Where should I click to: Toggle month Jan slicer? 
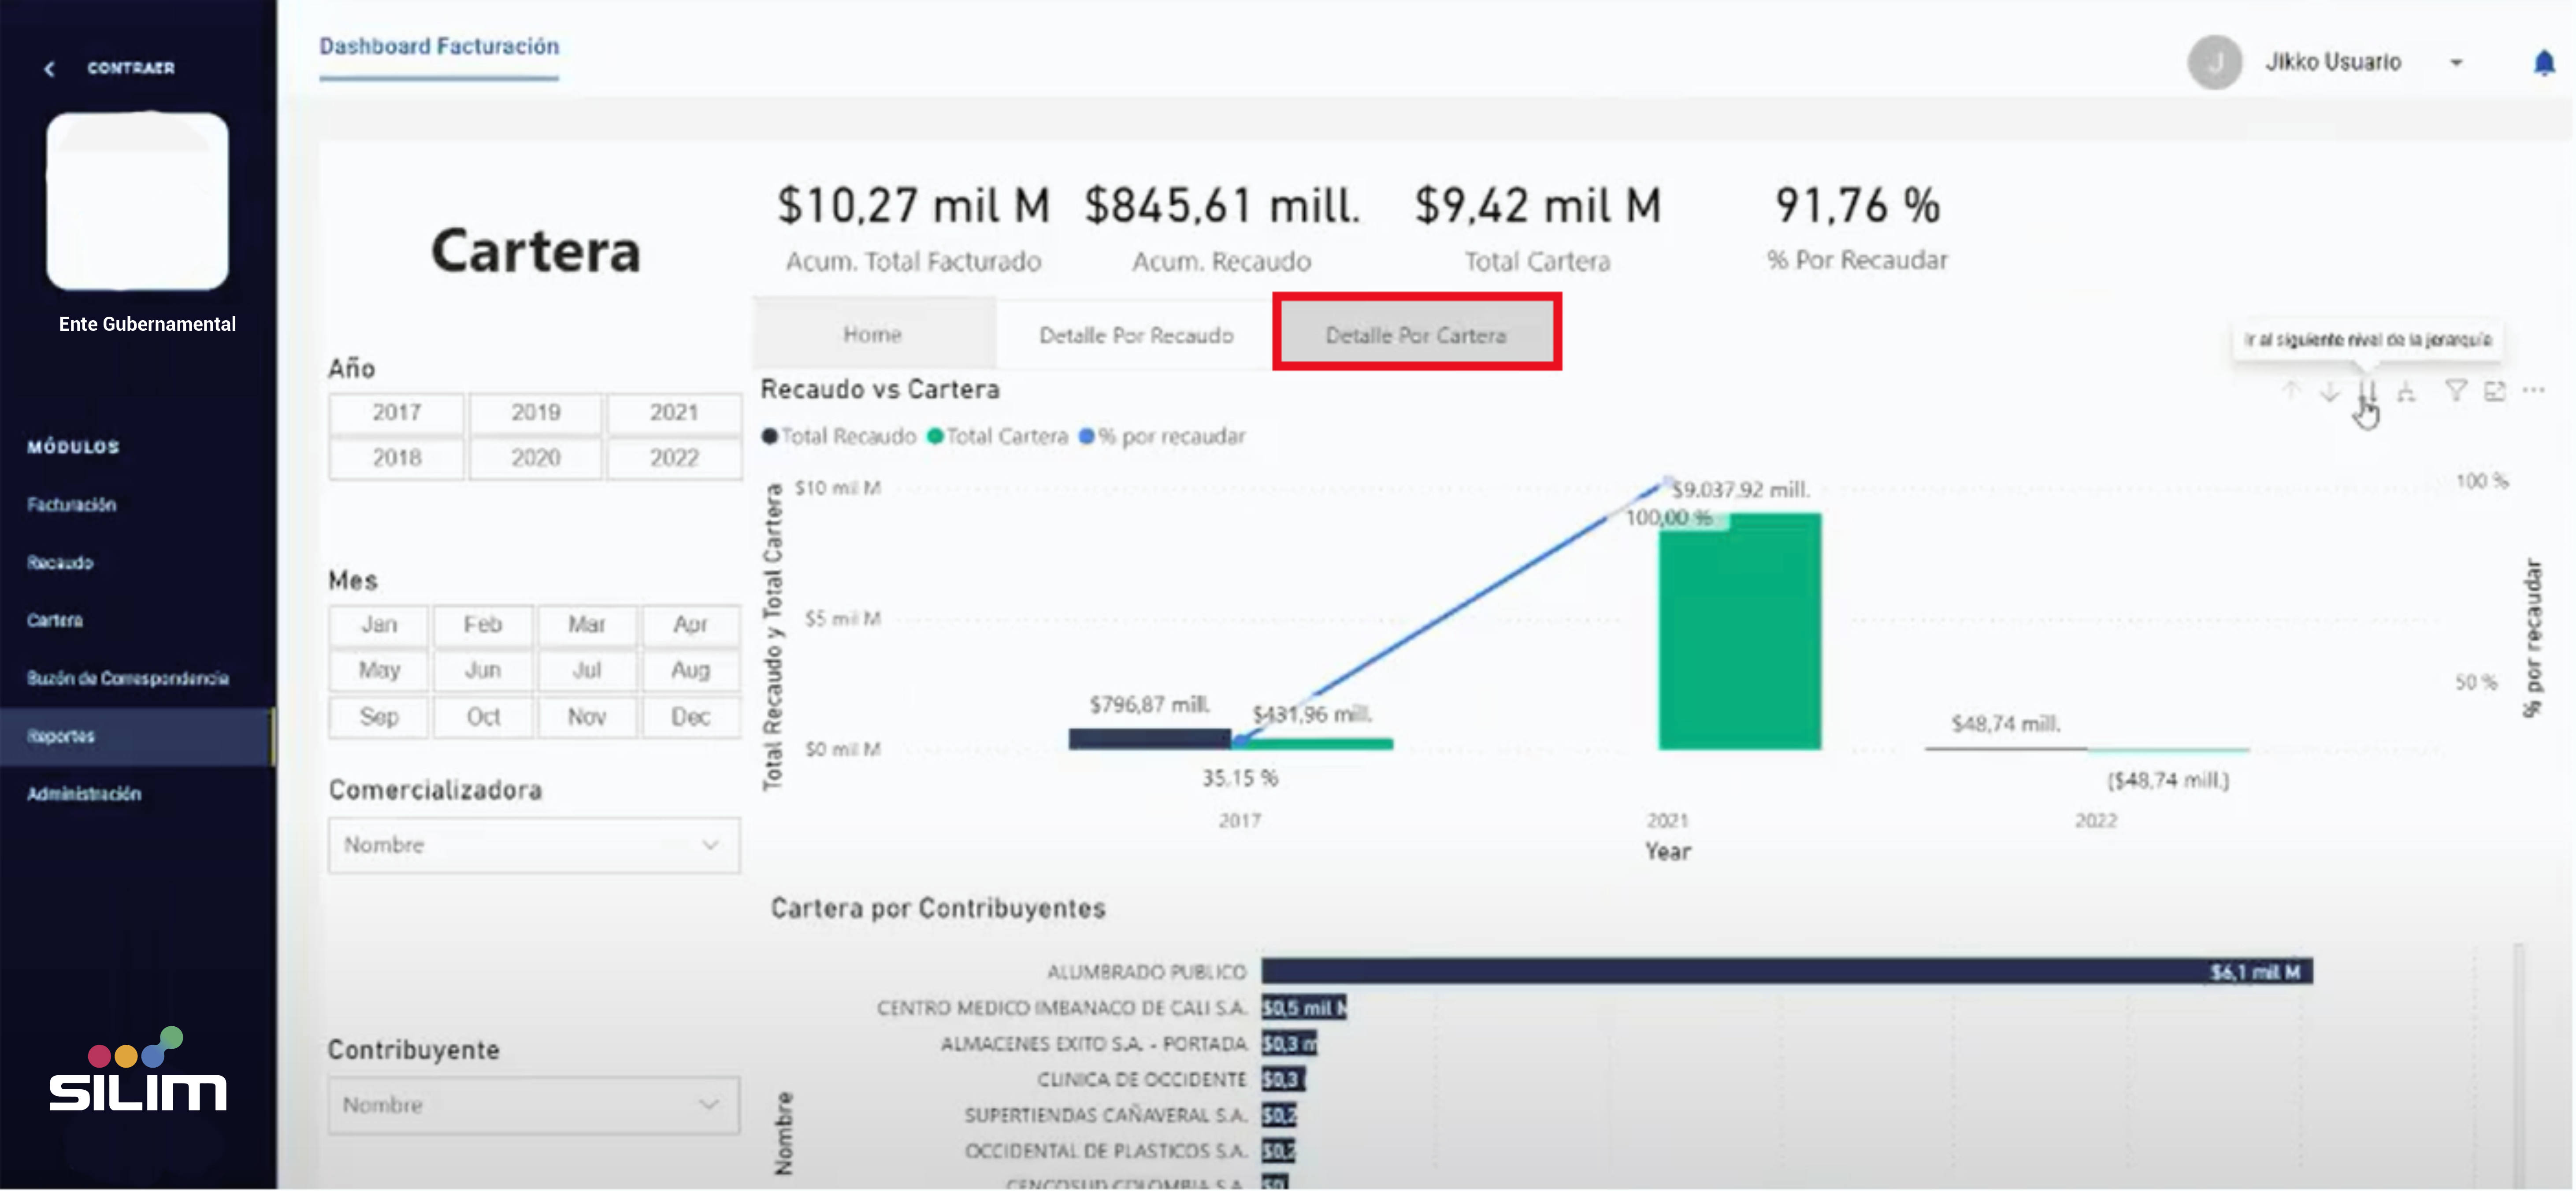pyautogui.click(x=379, y=625)
